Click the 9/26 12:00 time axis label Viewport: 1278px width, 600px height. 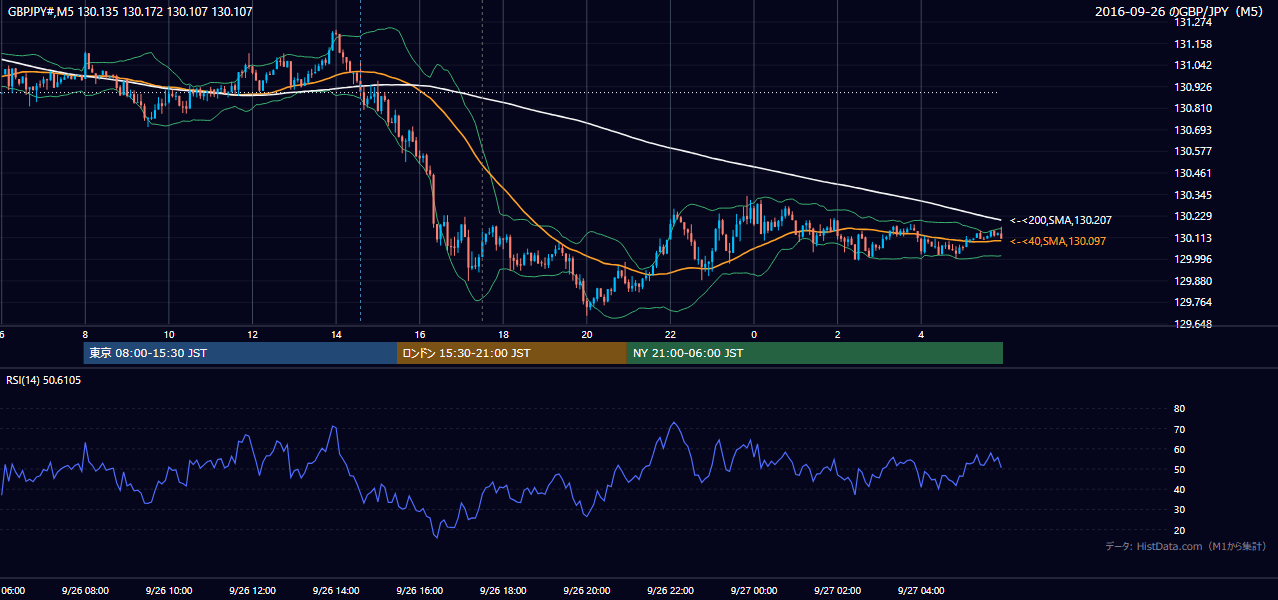tap(251, 591)
